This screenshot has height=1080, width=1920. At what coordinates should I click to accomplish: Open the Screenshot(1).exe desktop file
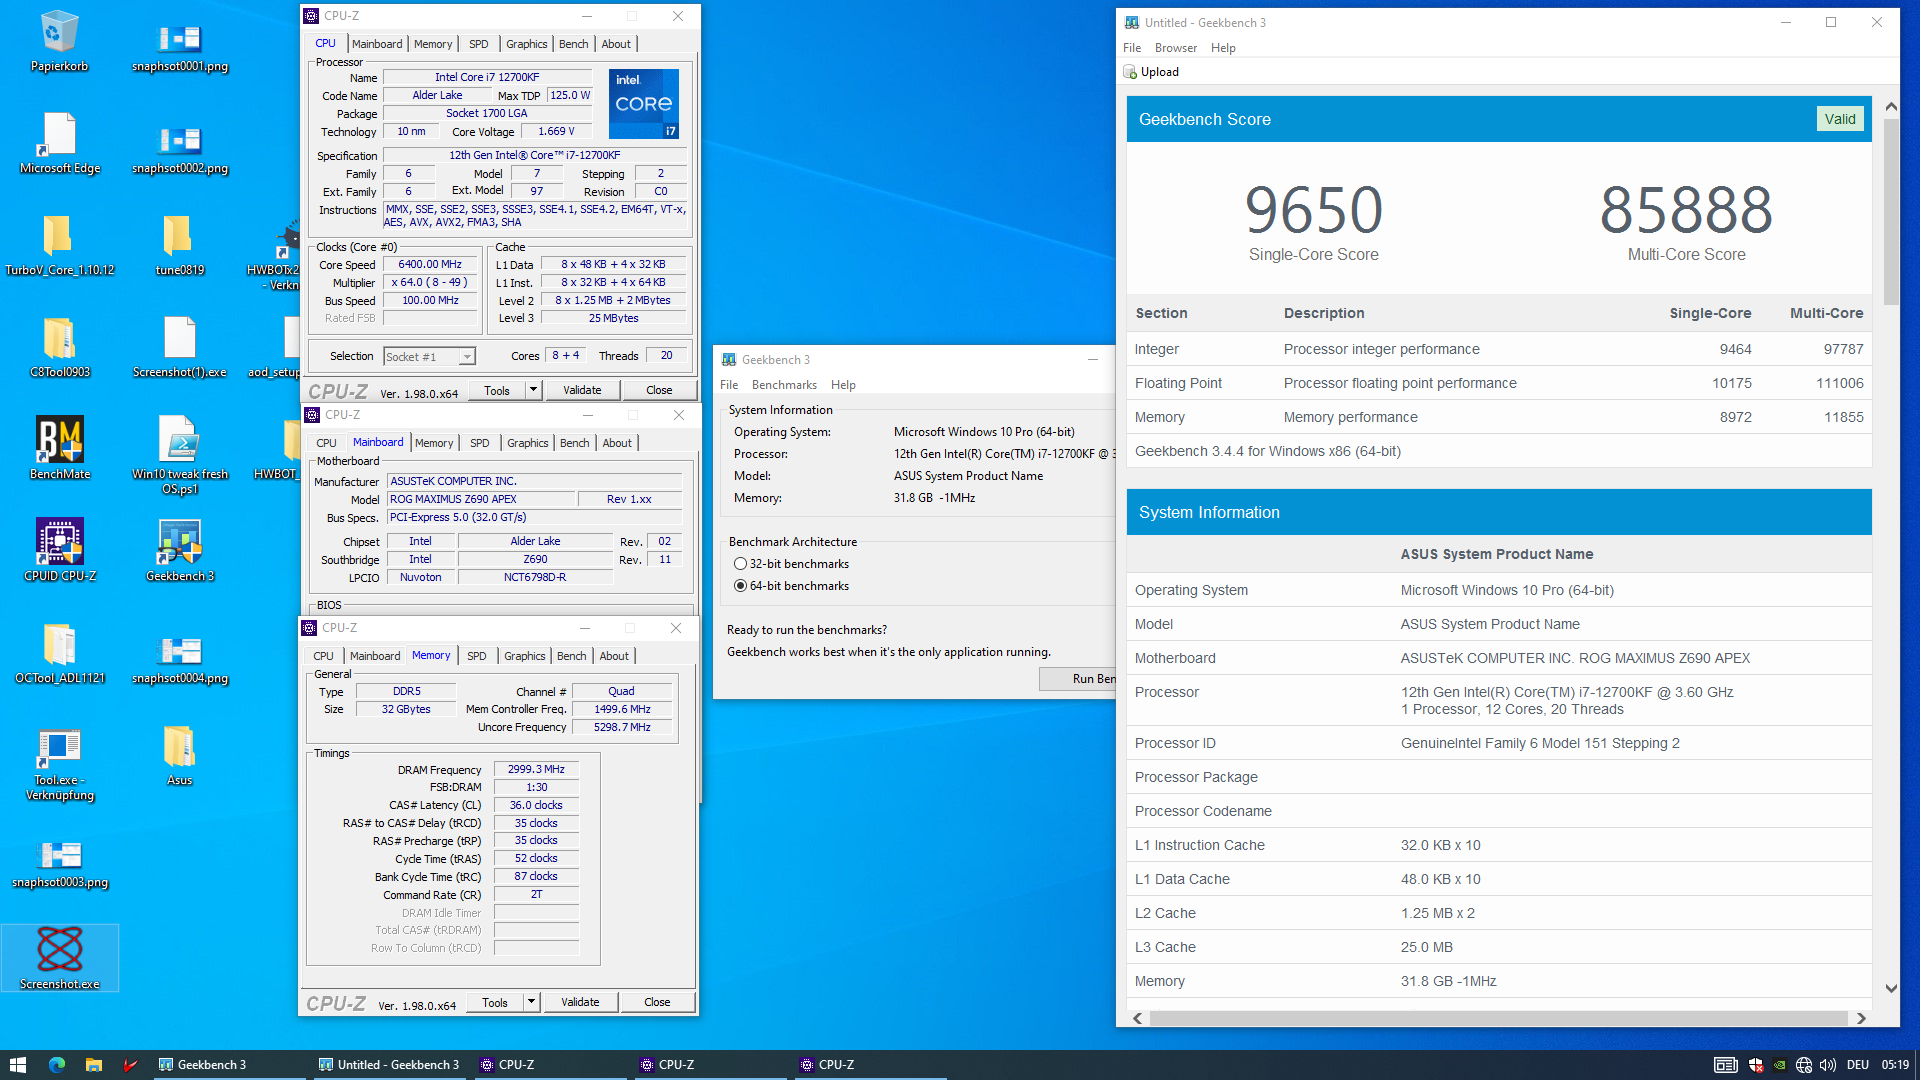coord(180,348)
